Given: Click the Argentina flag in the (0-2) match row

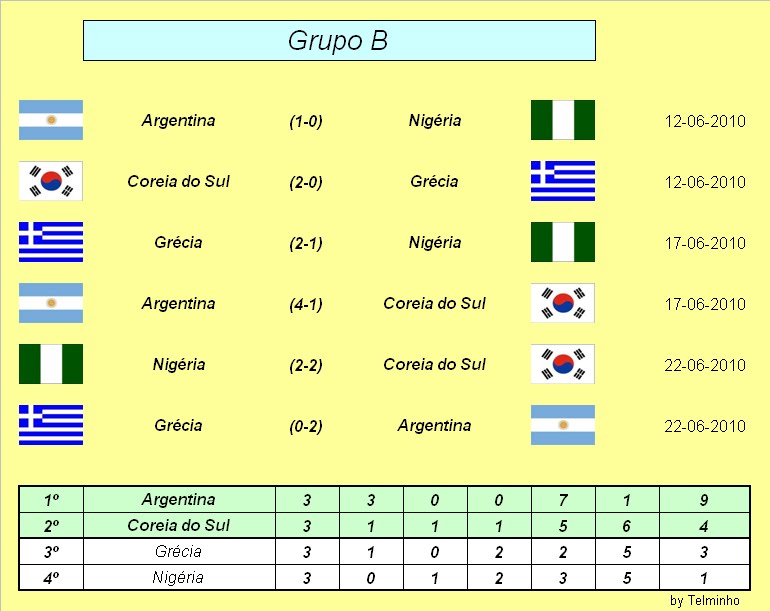Looking at the screenshot, I should (x=563, y=425).
